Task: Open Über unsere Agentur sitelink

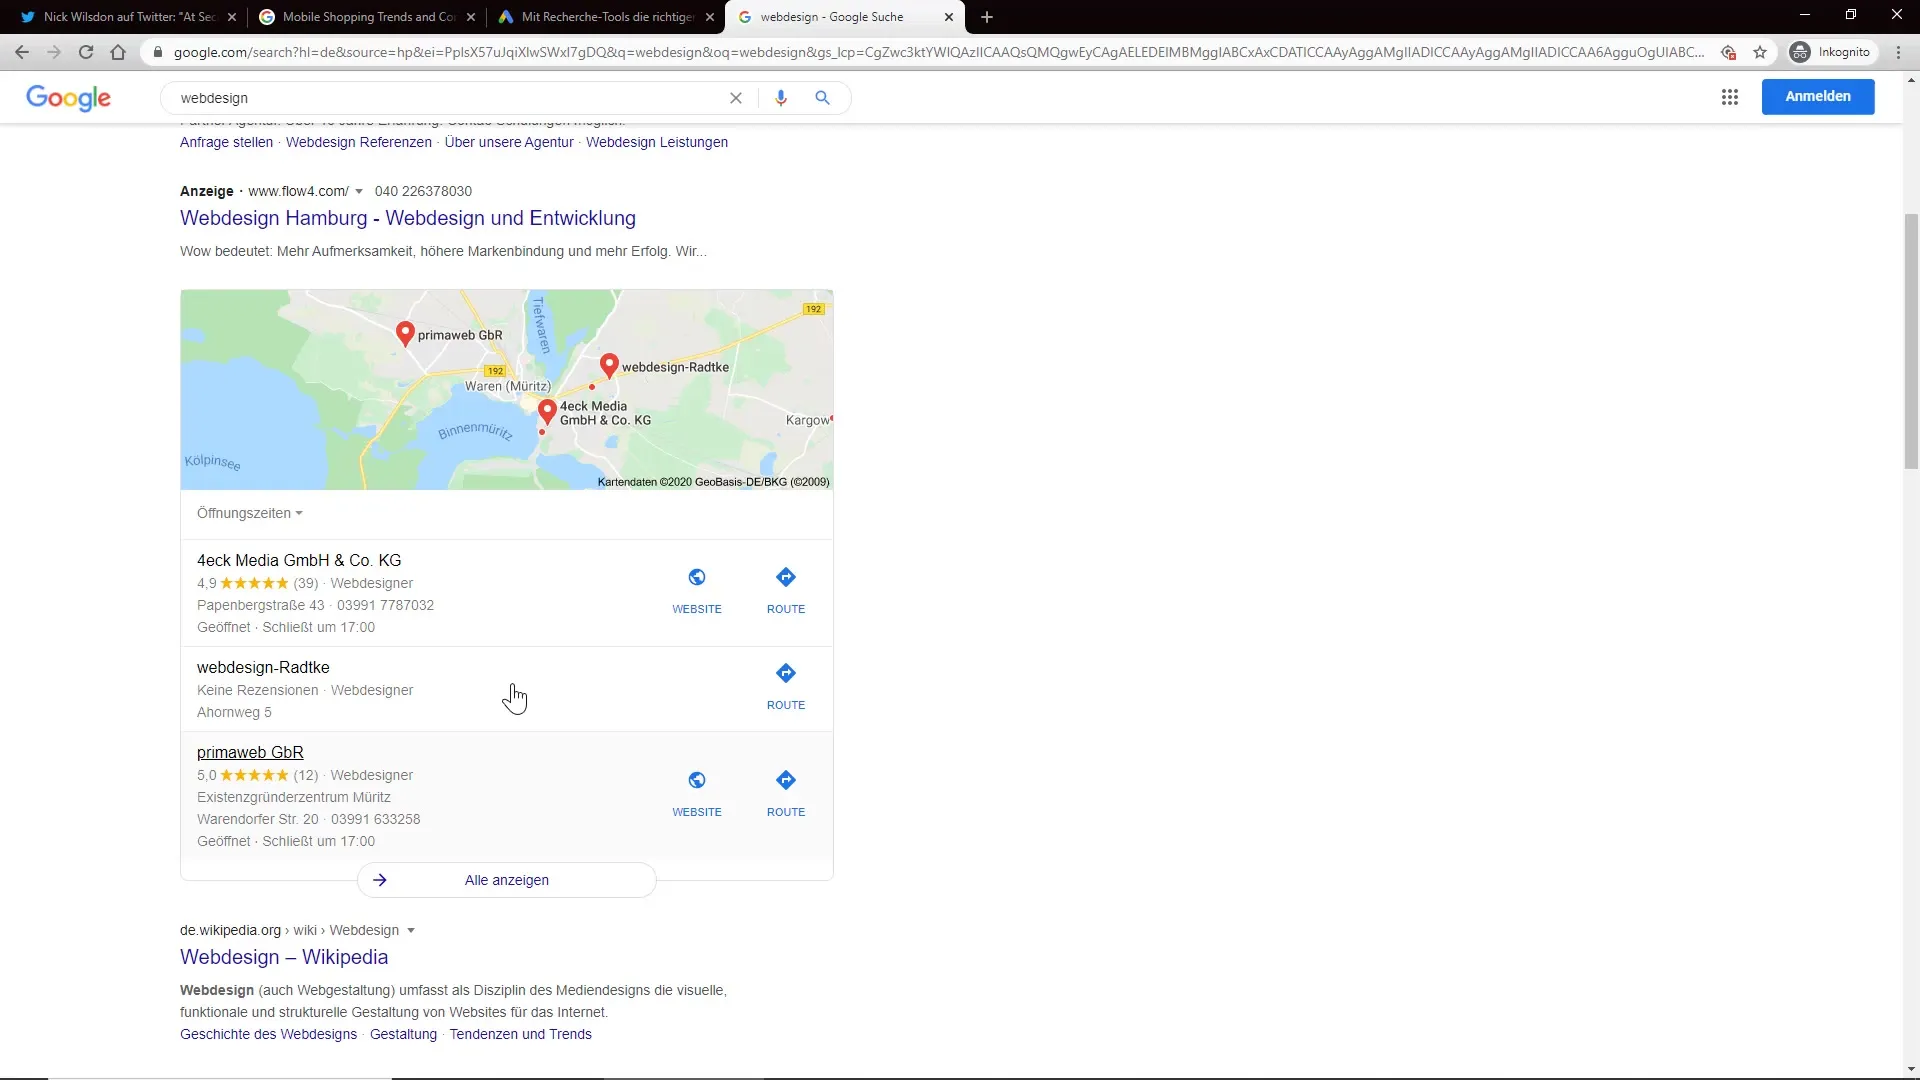Action: 509,142
